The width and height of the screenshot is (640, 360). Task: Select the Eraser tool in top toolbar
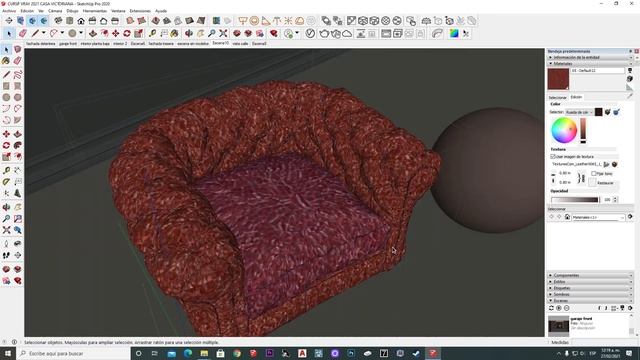tap(22, 33)
